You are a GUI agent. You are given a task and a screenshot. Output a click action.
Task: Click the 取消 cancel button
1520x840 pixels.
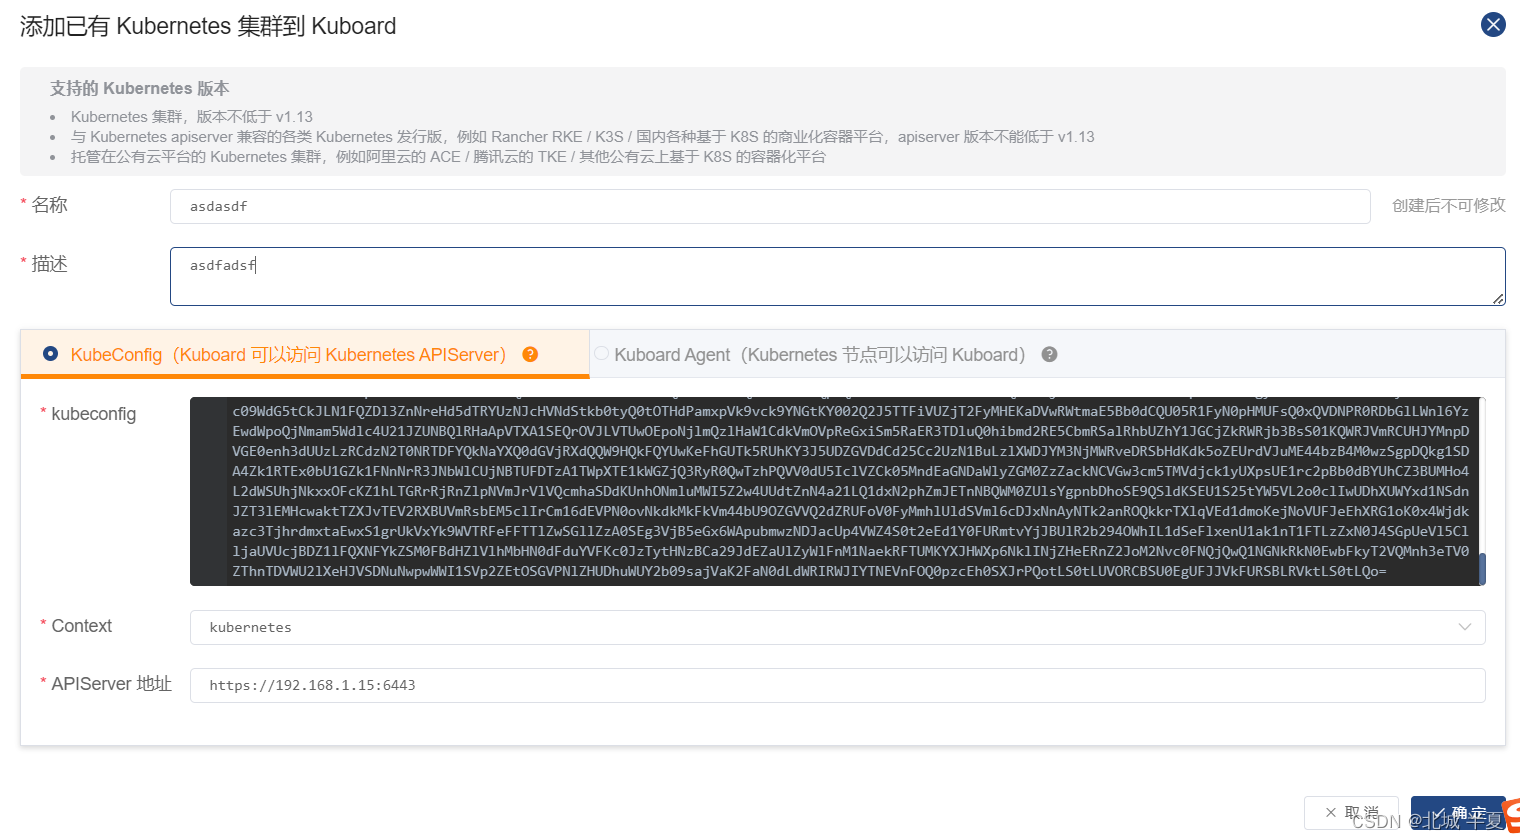point(1350,812)
